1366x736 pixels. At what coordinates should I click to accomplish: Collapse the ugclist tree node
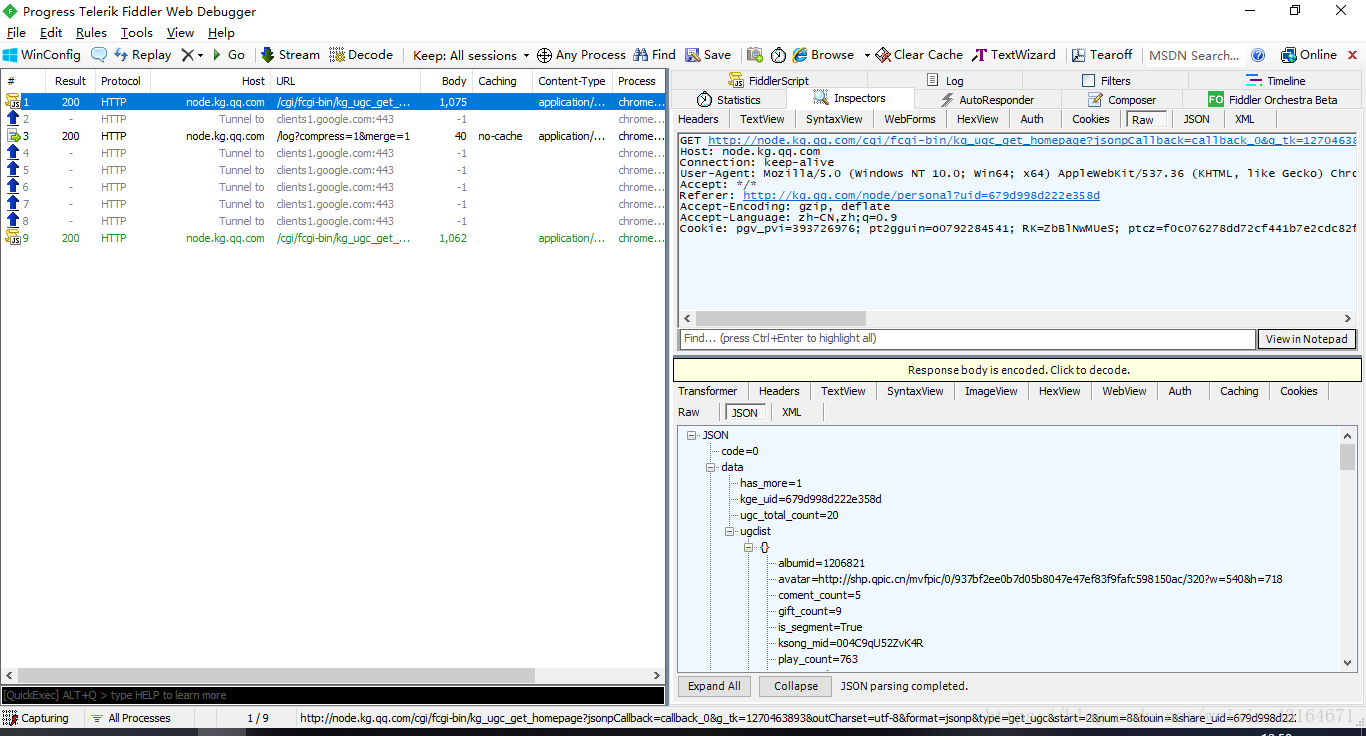(x=729, y=531)
